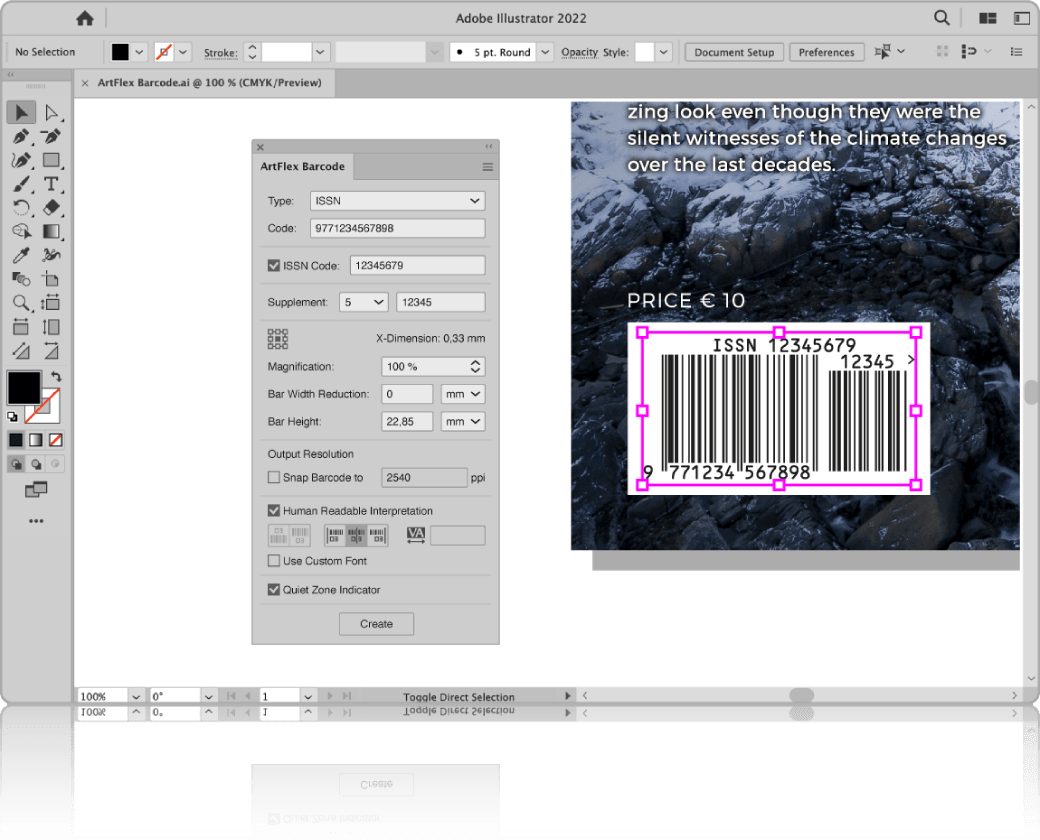Choose the Eyedropper tool
This screenshot has height=840, width=1040.
(x=21, y=256)
